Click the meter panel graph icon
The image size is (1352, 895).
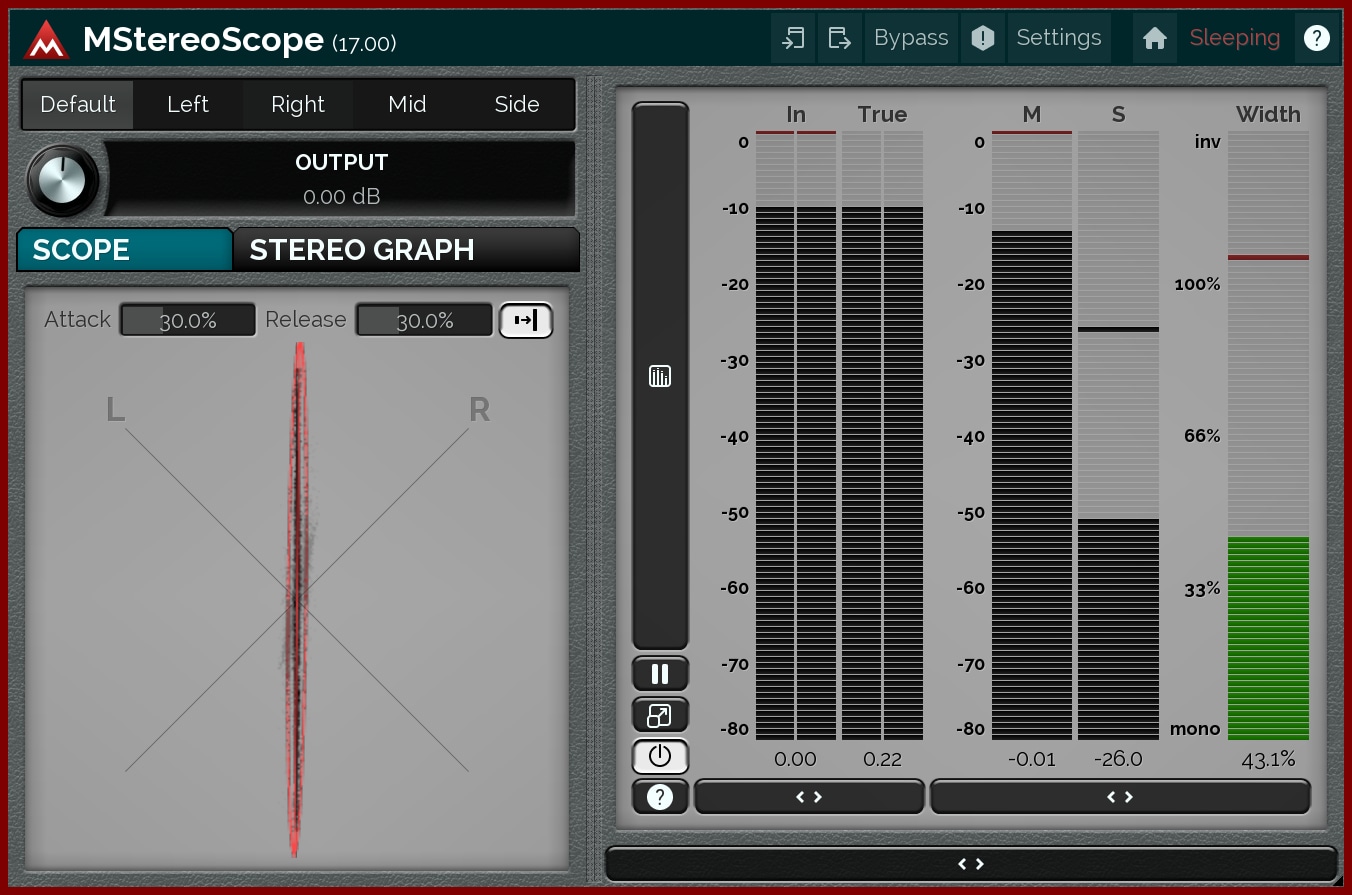(x=660, y=376)
